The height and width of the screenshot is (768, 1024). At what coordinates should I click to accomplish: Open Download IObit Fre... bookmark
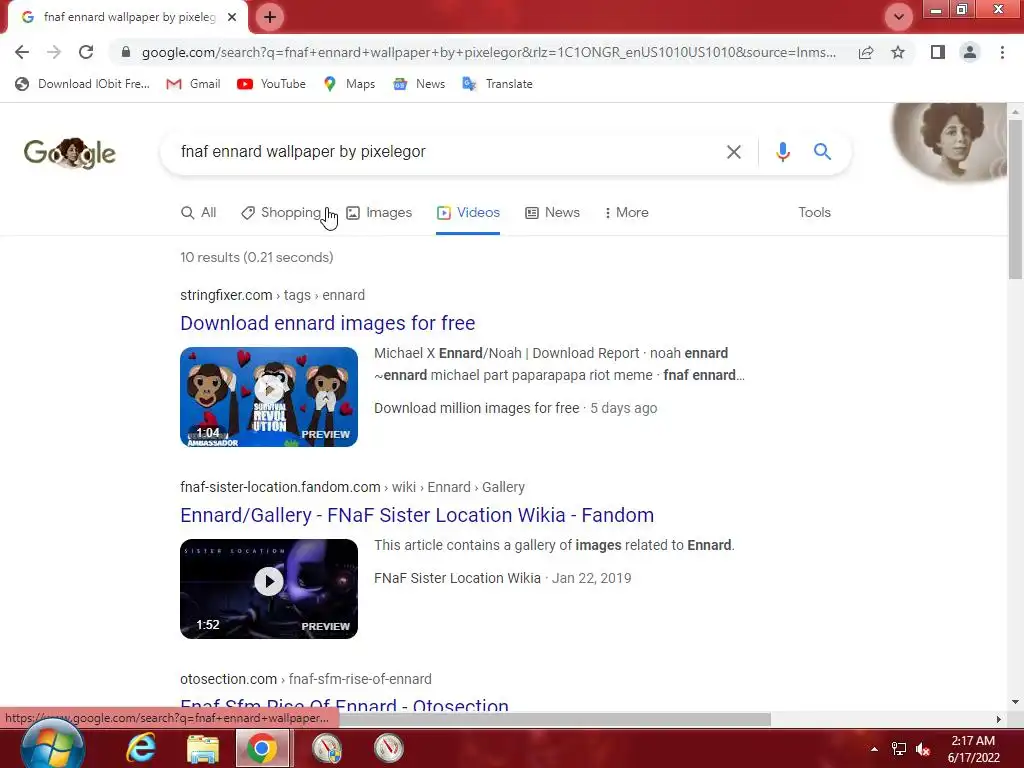pyautogui.click(x=82, y=84)
